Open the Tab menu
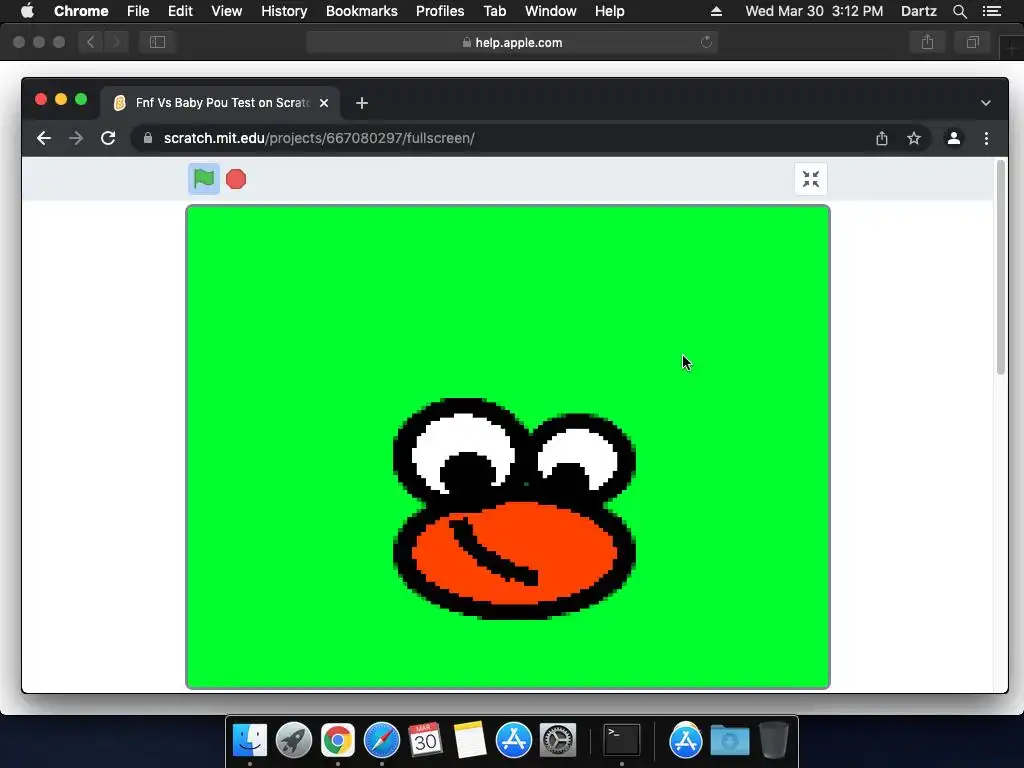This screenshot has width=1024, height=768. (x=494, y=11)
